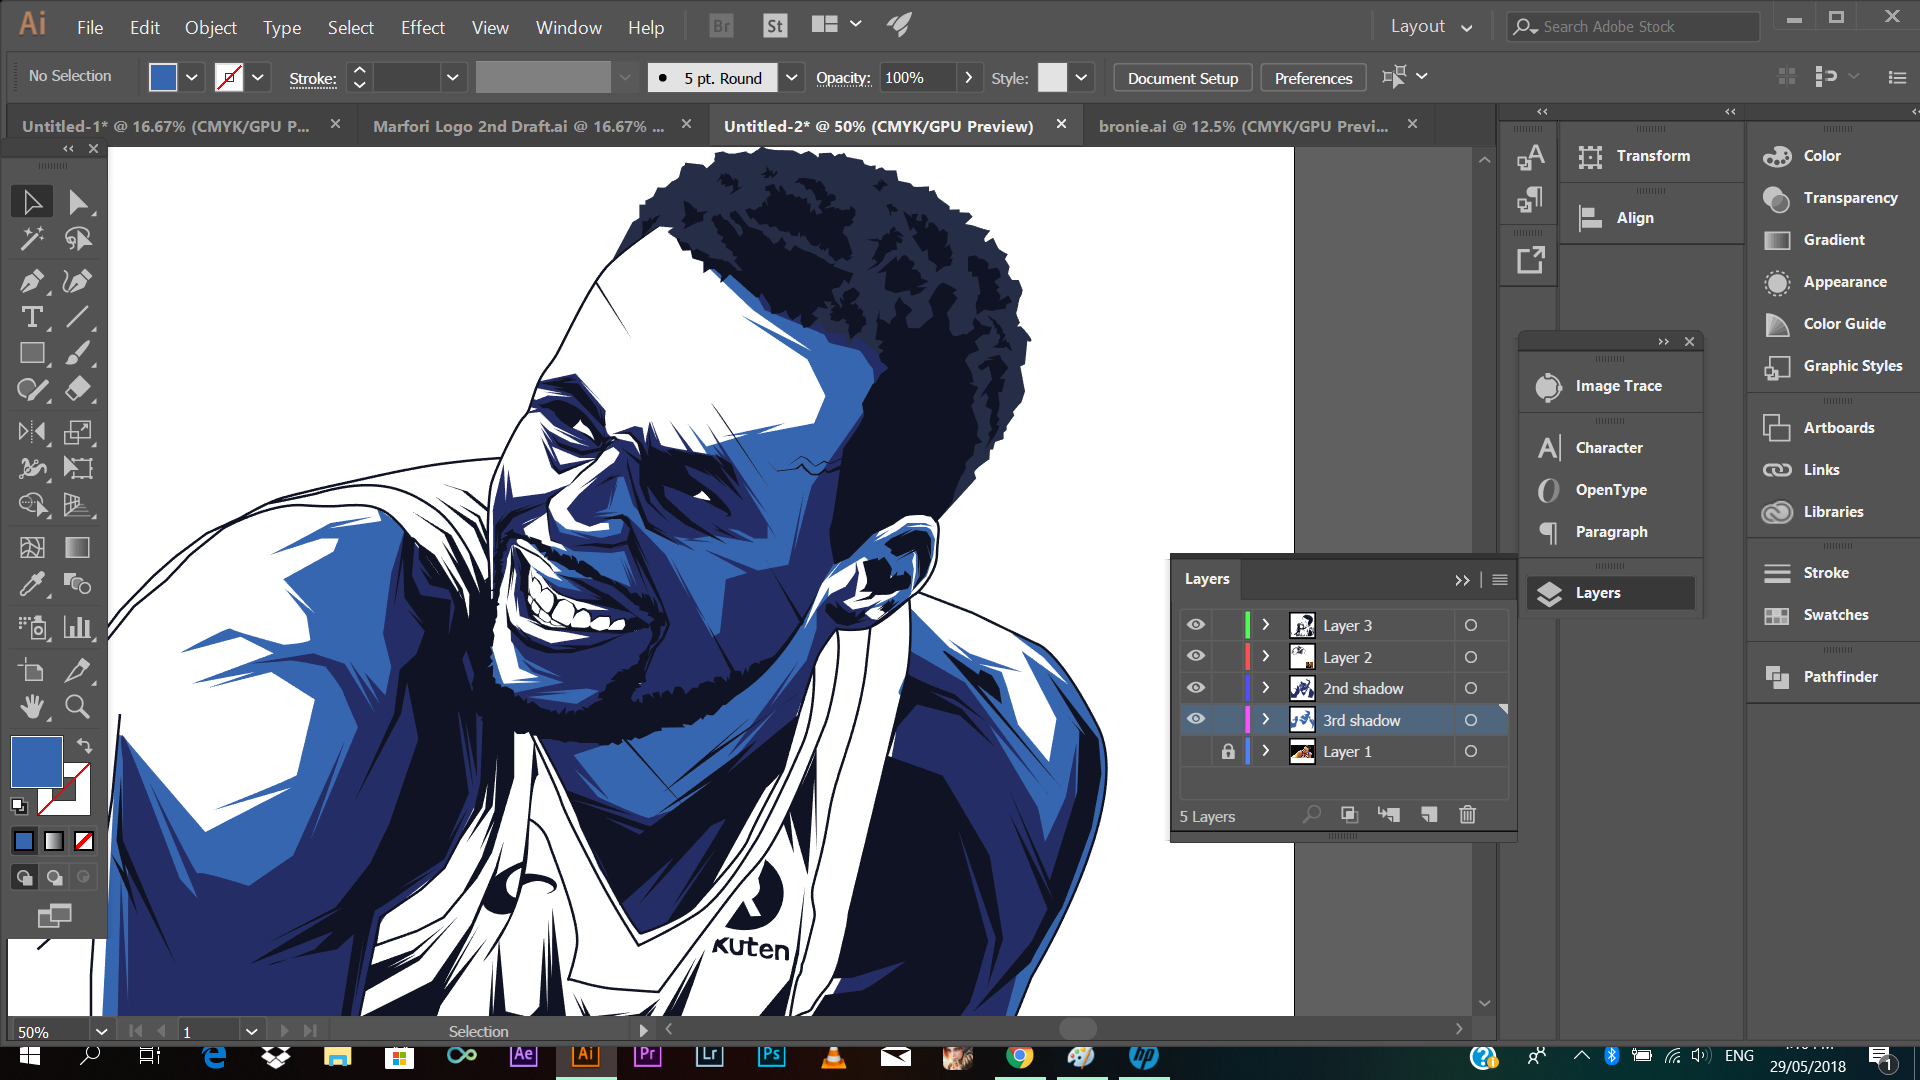Click the Preferences button

(1313, 78)
